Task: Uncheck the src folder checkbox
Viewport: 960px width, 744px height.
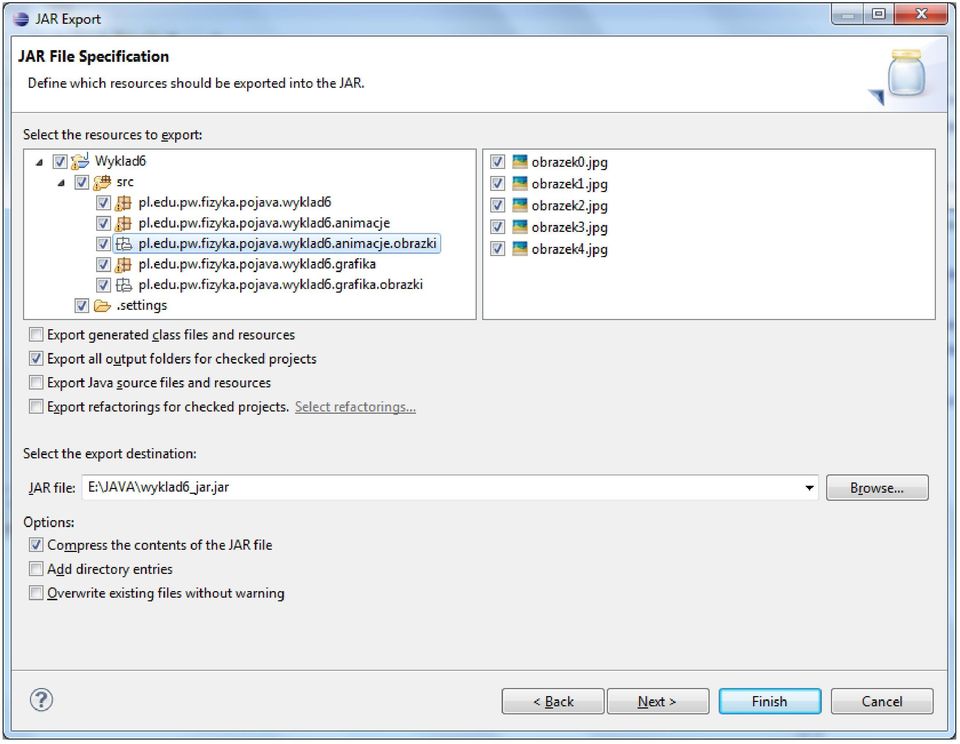Action: point(81,182)
